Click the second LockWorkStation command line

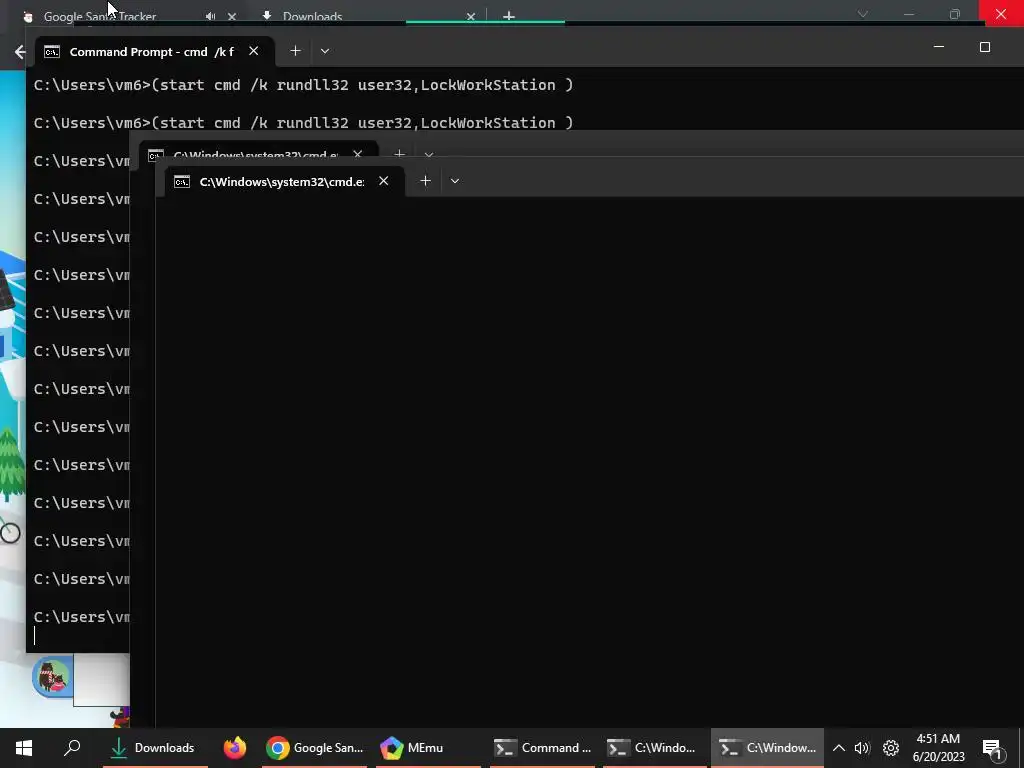[304, 123]
